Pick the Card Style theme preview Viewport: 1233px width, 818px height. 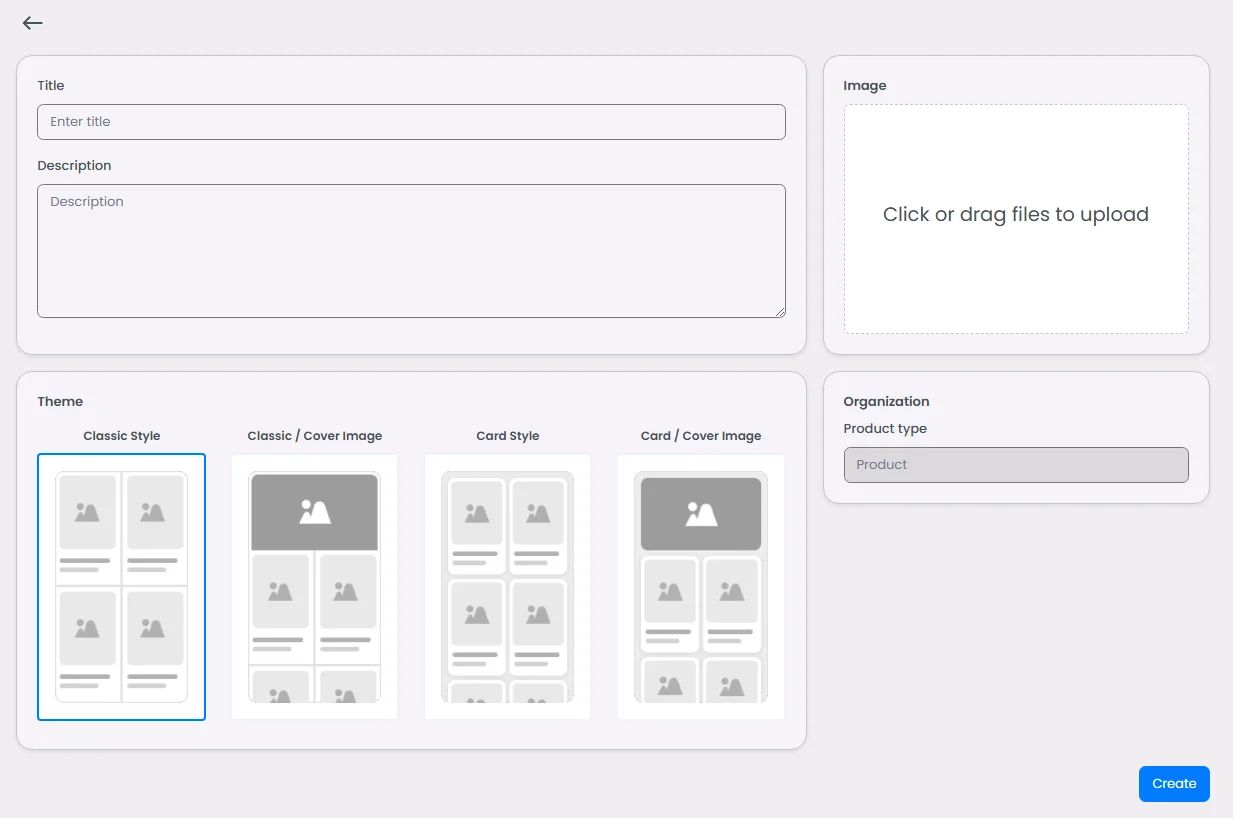click(x=507, y=587)
